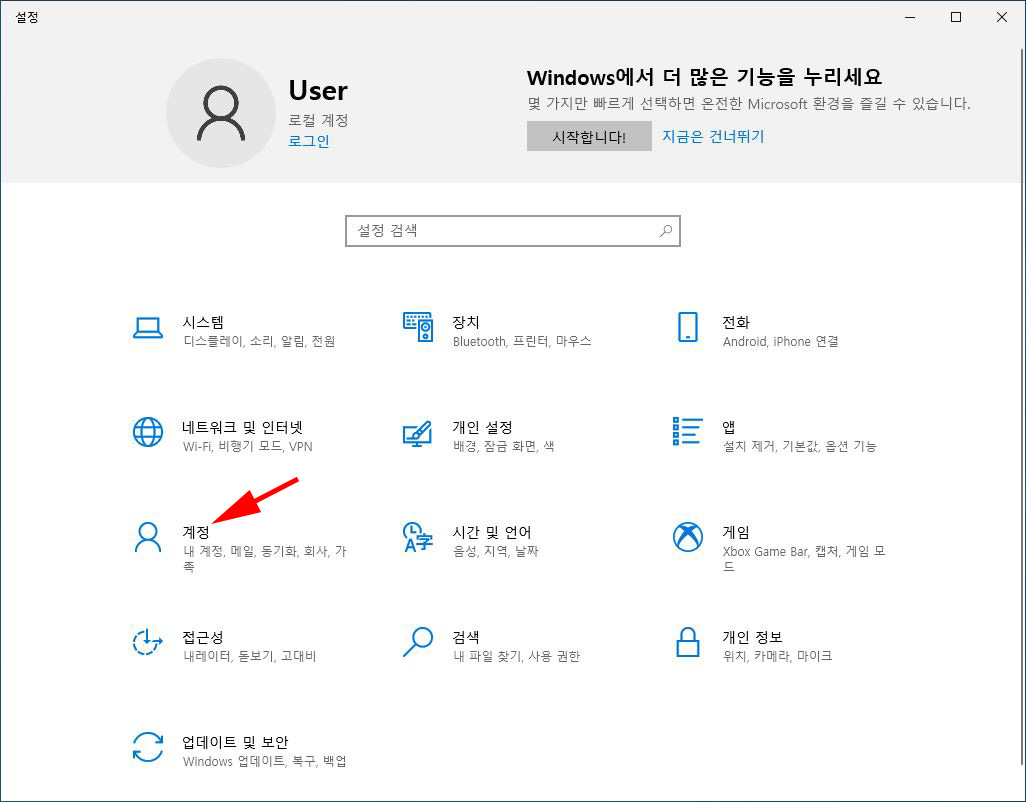Maximize the 설정 window

click(956, 17)
